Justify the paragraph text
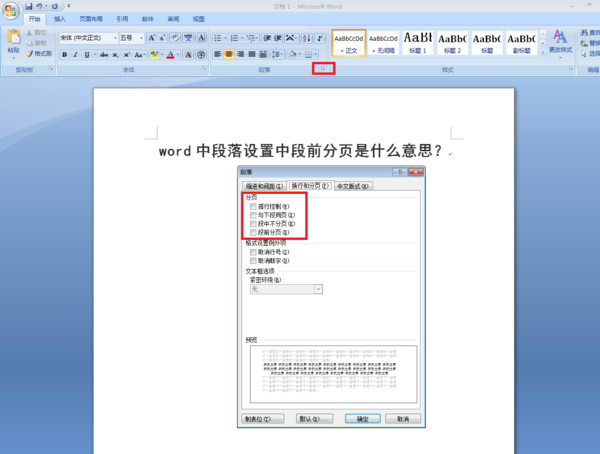 (x=251, y=54)
